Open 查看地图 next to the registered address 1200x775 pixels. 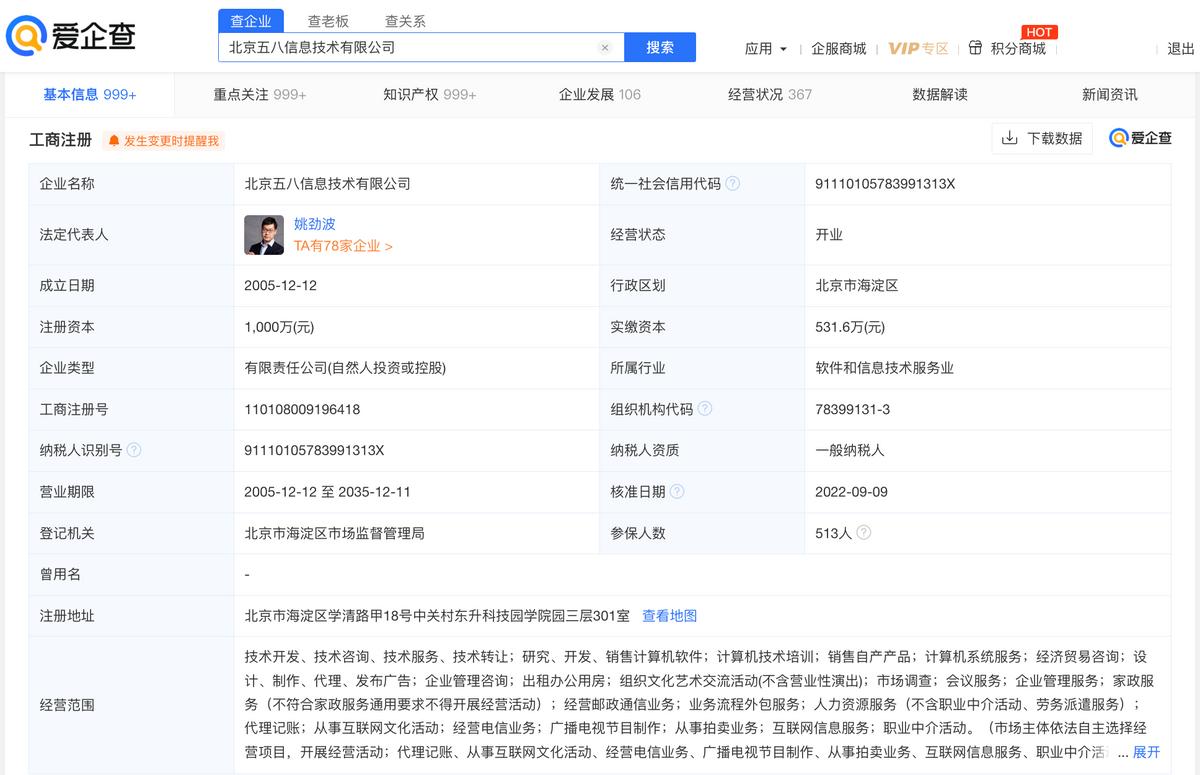click(x=670, y=616)
